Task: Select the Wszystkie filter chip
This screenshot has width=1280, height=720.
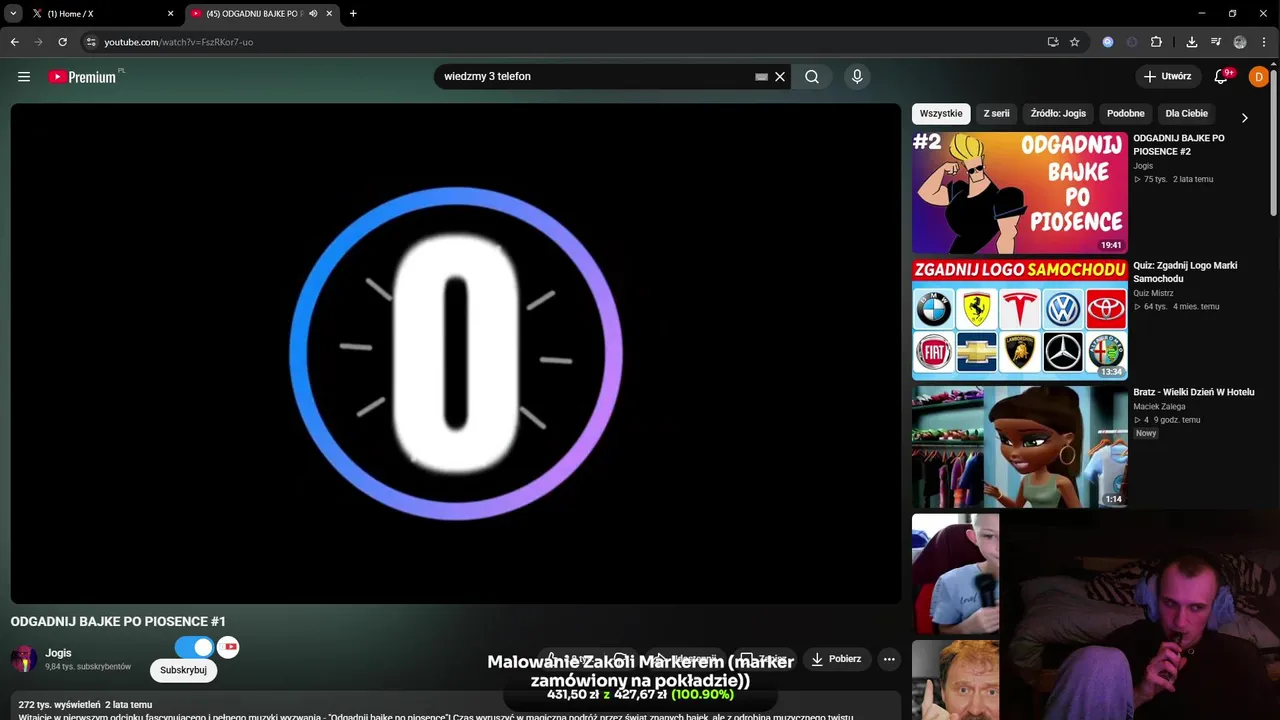Action: 941,114
